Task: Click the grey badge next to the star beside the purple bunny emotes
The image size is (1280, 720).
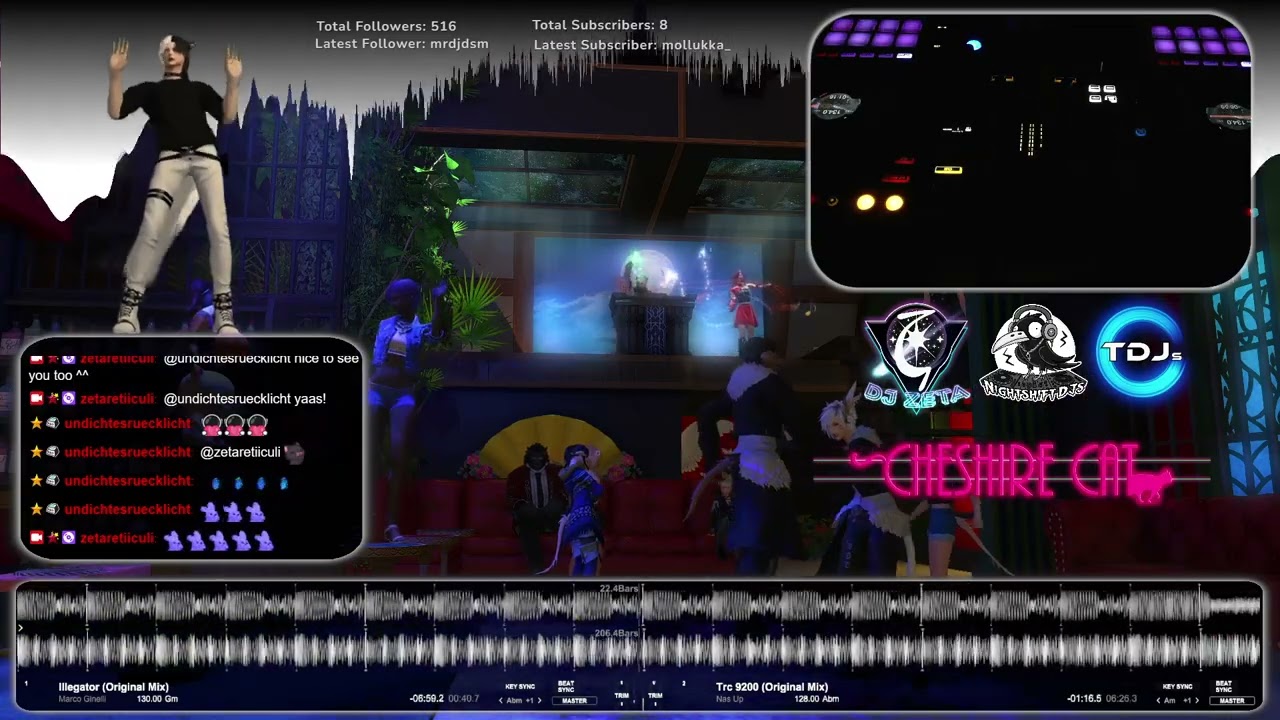Action: [x=53, y=509]
